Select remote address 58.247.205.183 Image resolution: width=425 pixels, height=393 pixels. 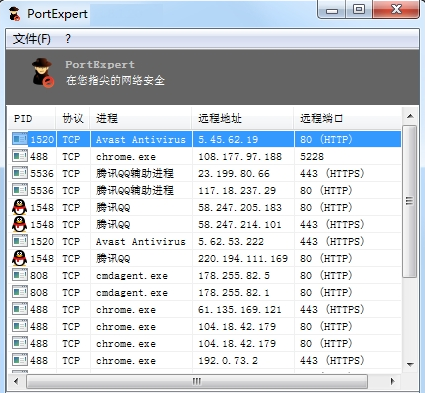pyautogui.click(x=240, y=207)
